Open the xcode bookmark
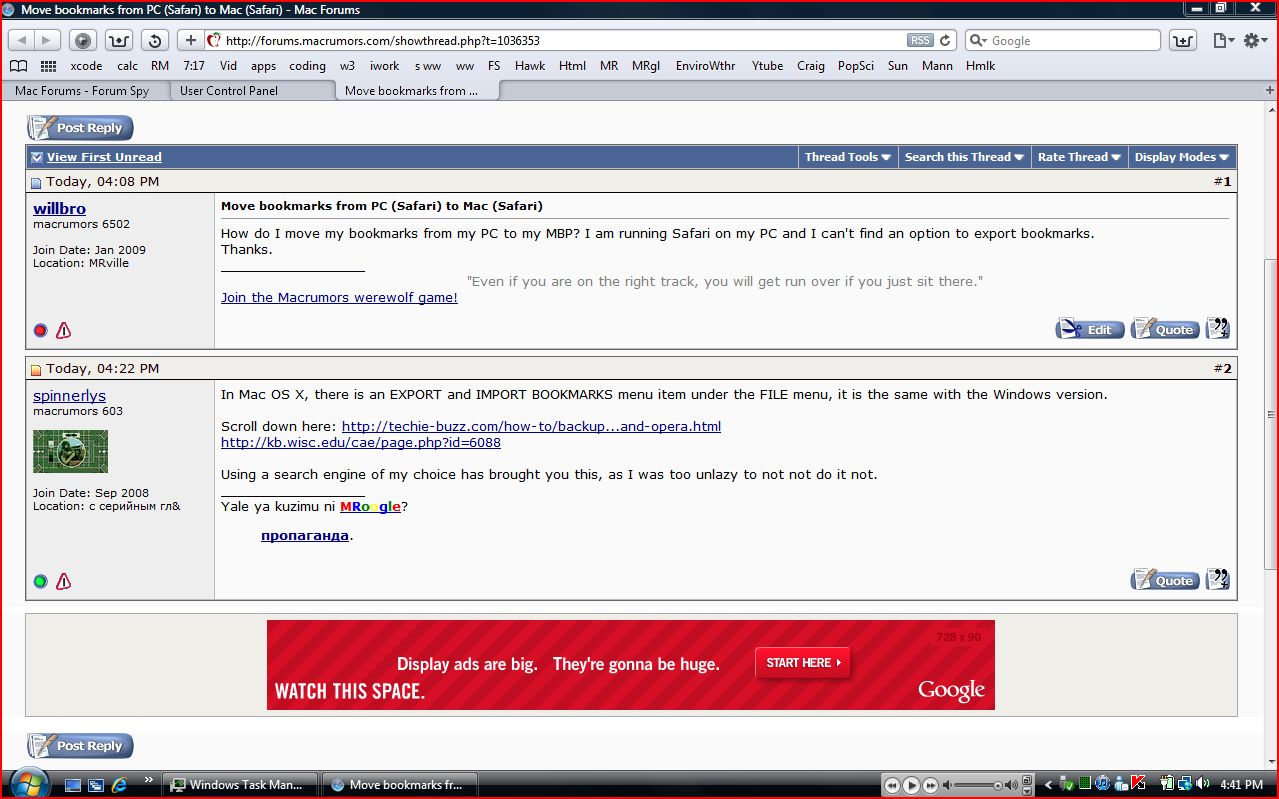Screen dimensions: 1279x799 (86, 66)
